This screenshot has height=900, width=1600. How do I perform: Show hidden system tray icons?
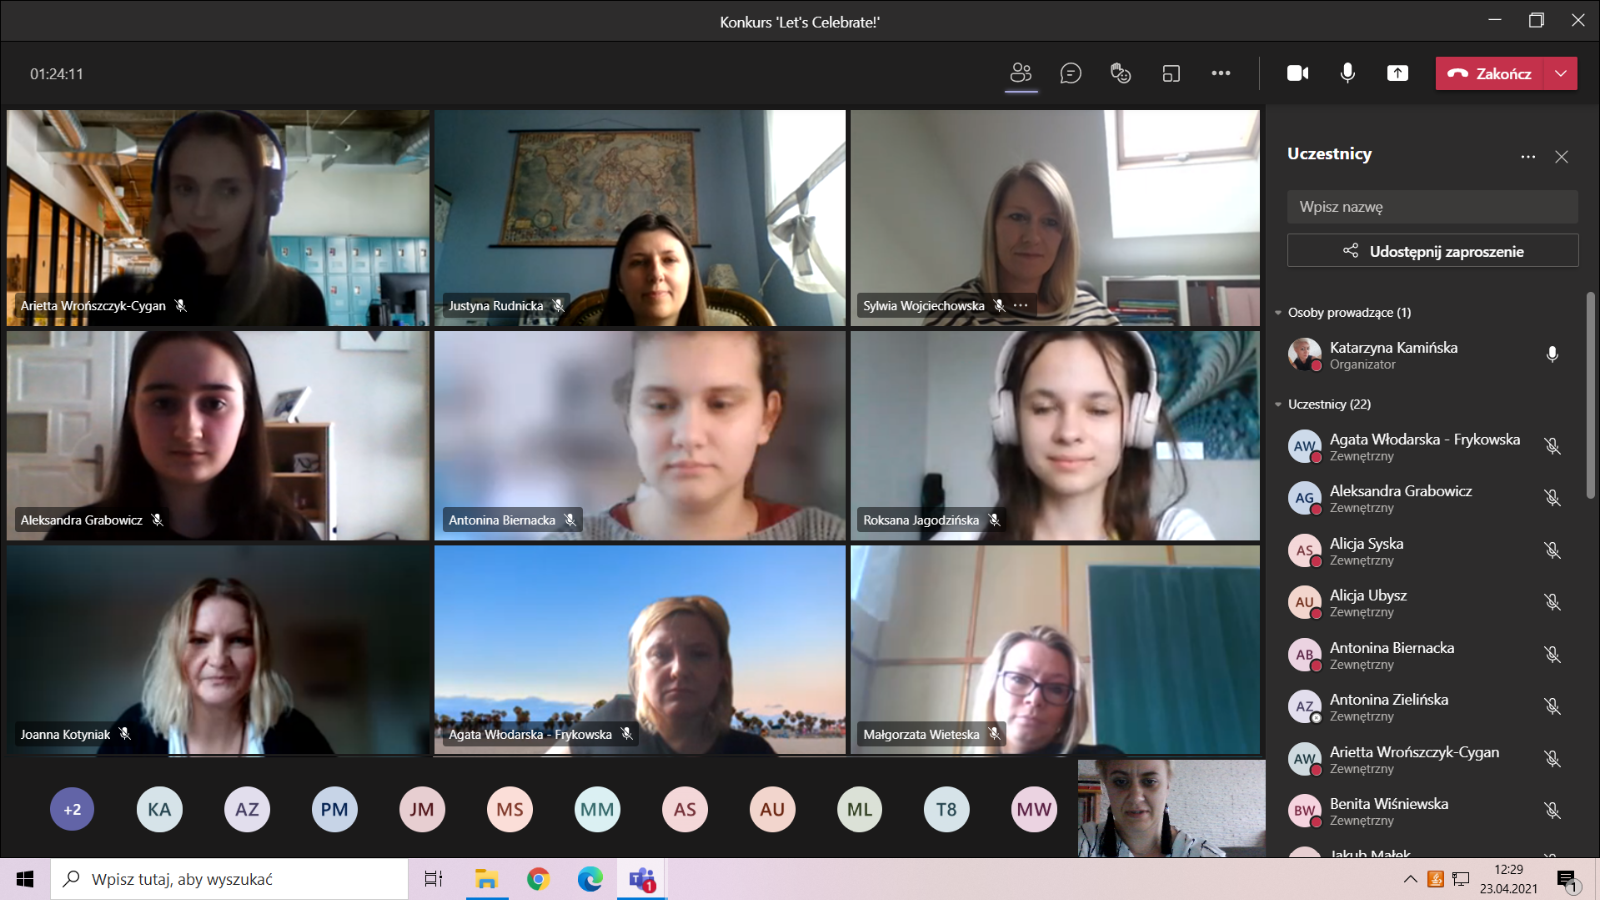point(1410,879)
